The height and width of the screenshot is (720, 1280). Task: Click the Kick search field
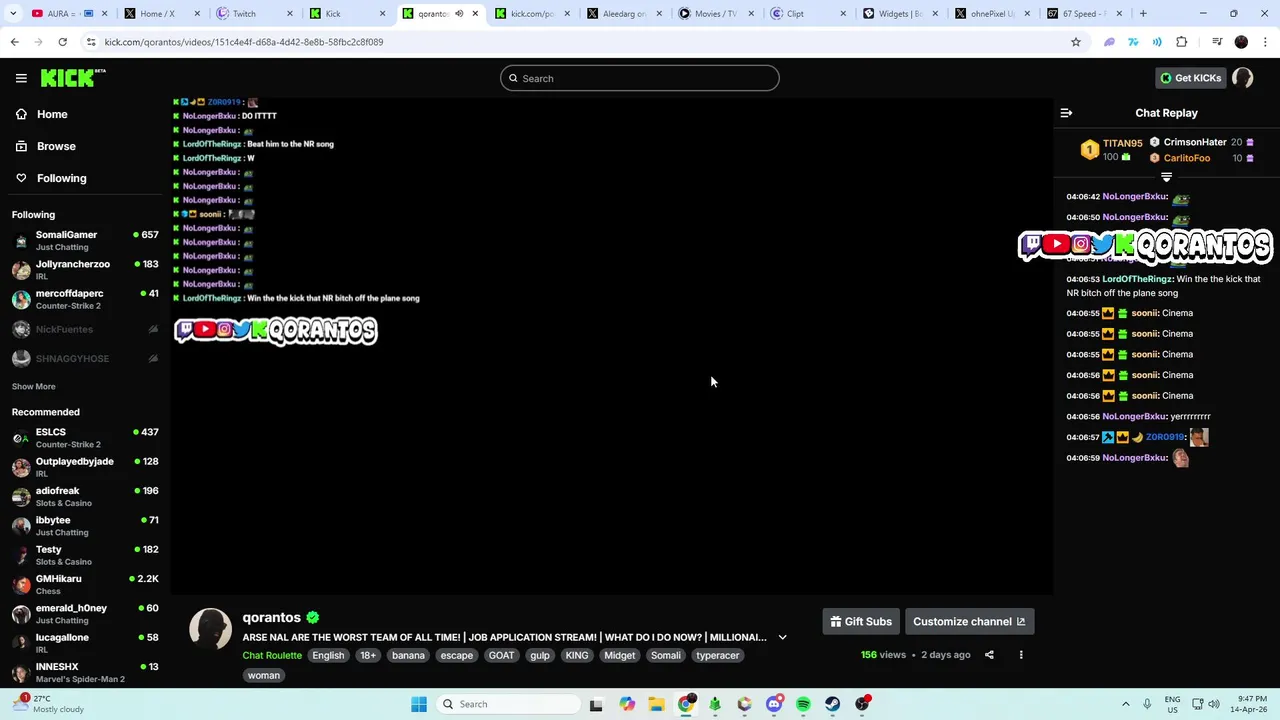[640, 78]
